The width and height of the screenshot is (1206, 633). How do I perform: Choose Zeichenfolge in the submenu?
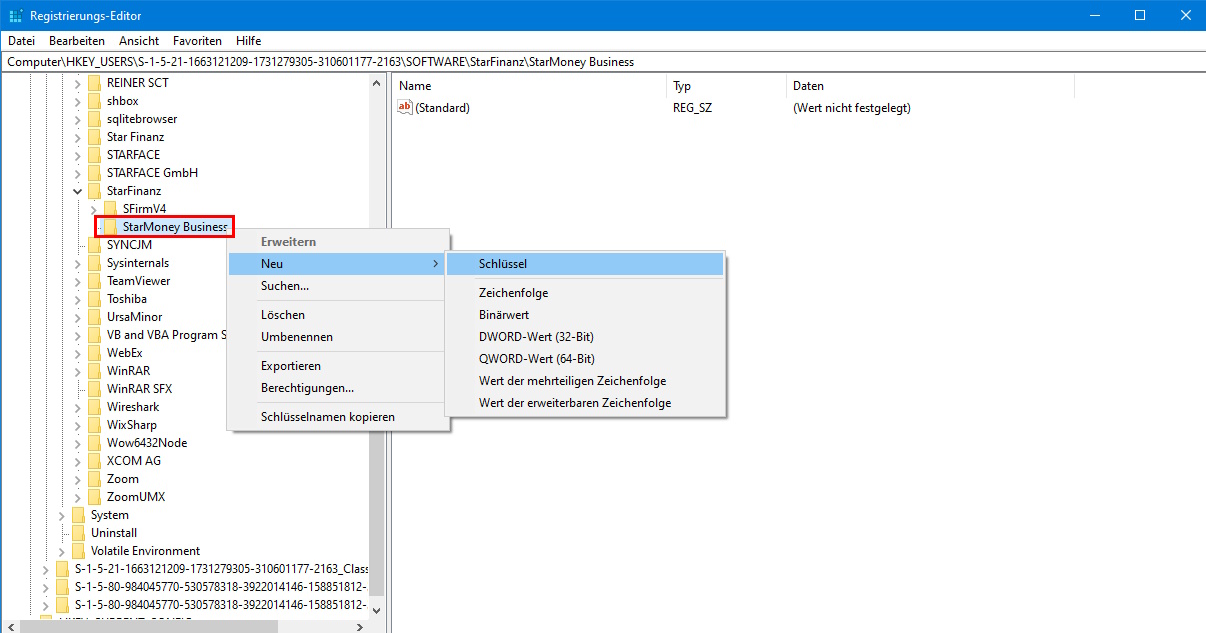tap(584, 293)
